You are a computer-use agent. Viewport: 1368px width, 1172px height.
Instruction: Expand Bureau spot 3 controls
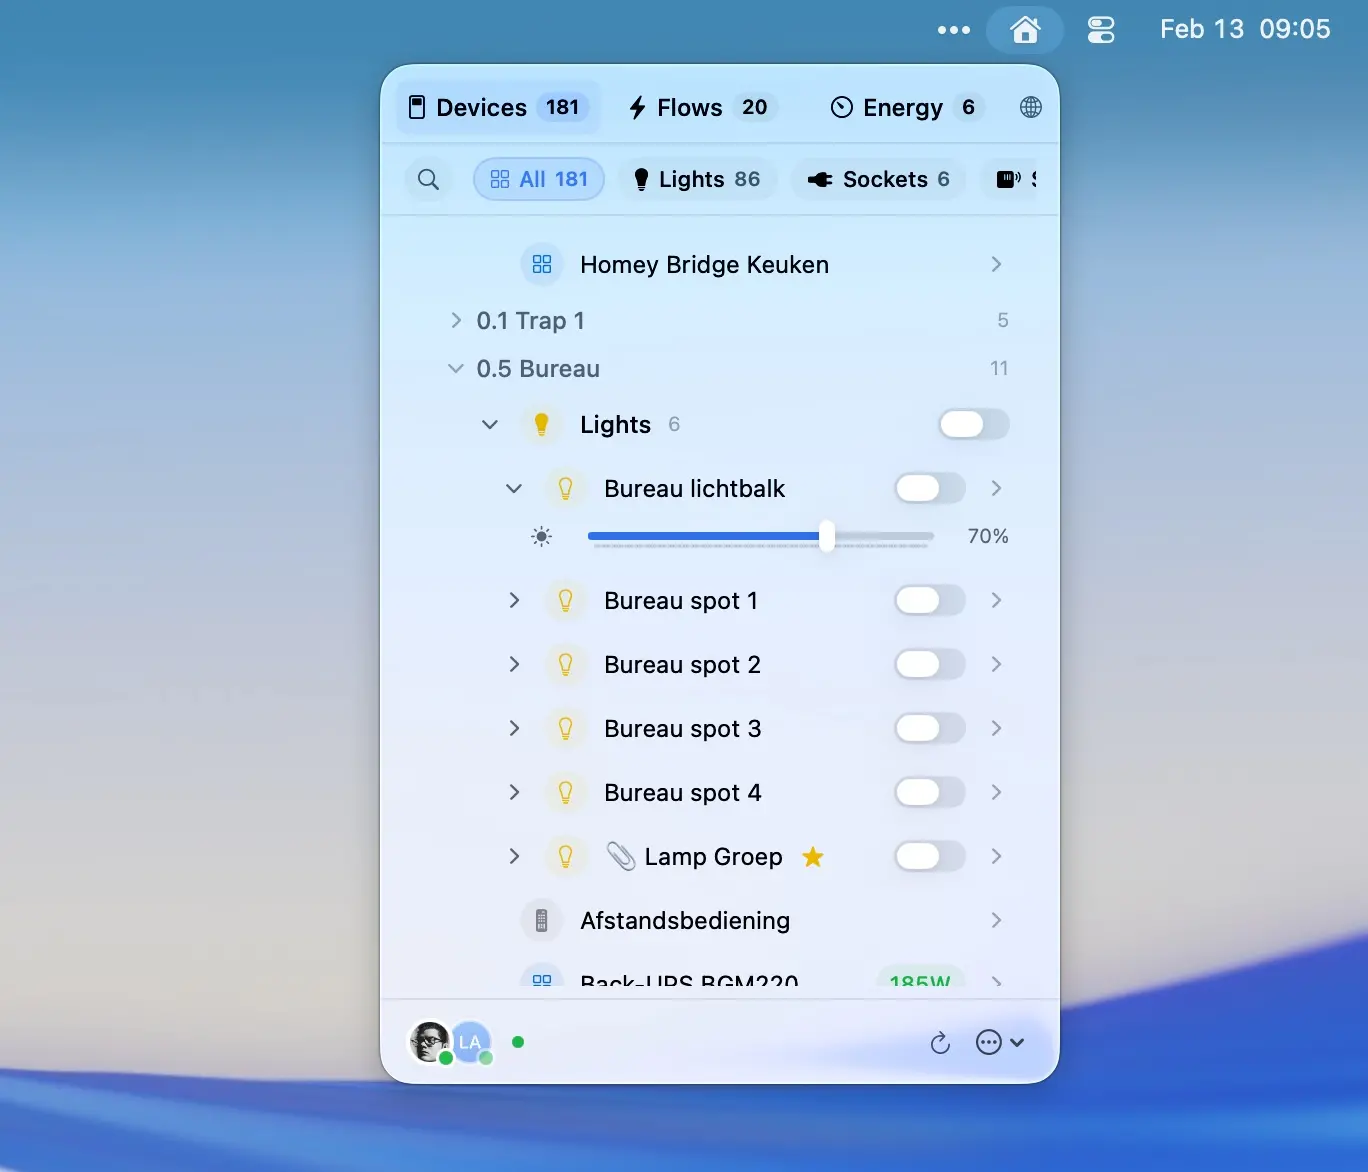pos(514,728)
